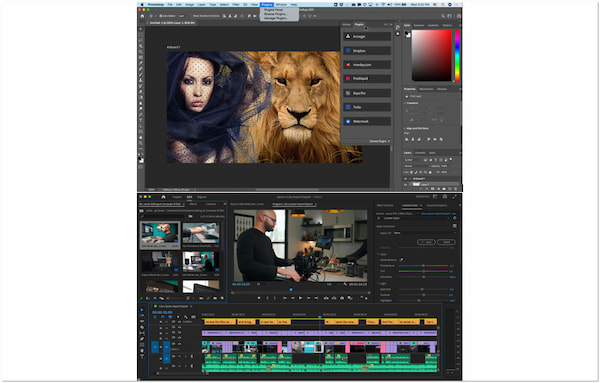The height and width of the screenshot is (383, 600).
Task: Click the rainbow hue slider strip
Action: (x=457, y=55)
